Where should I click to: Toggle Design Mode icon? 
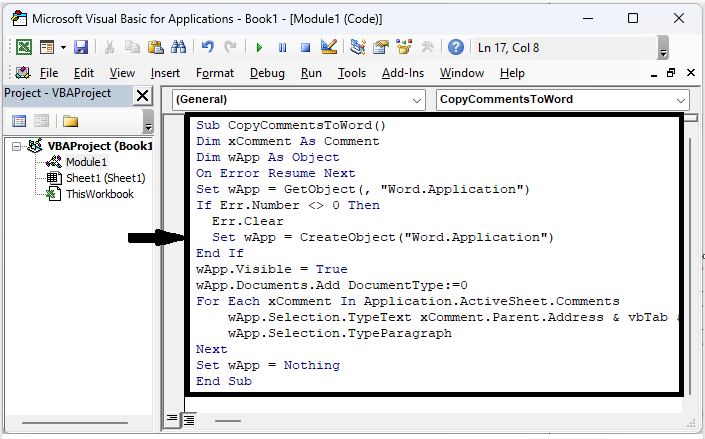coord(328,47)
